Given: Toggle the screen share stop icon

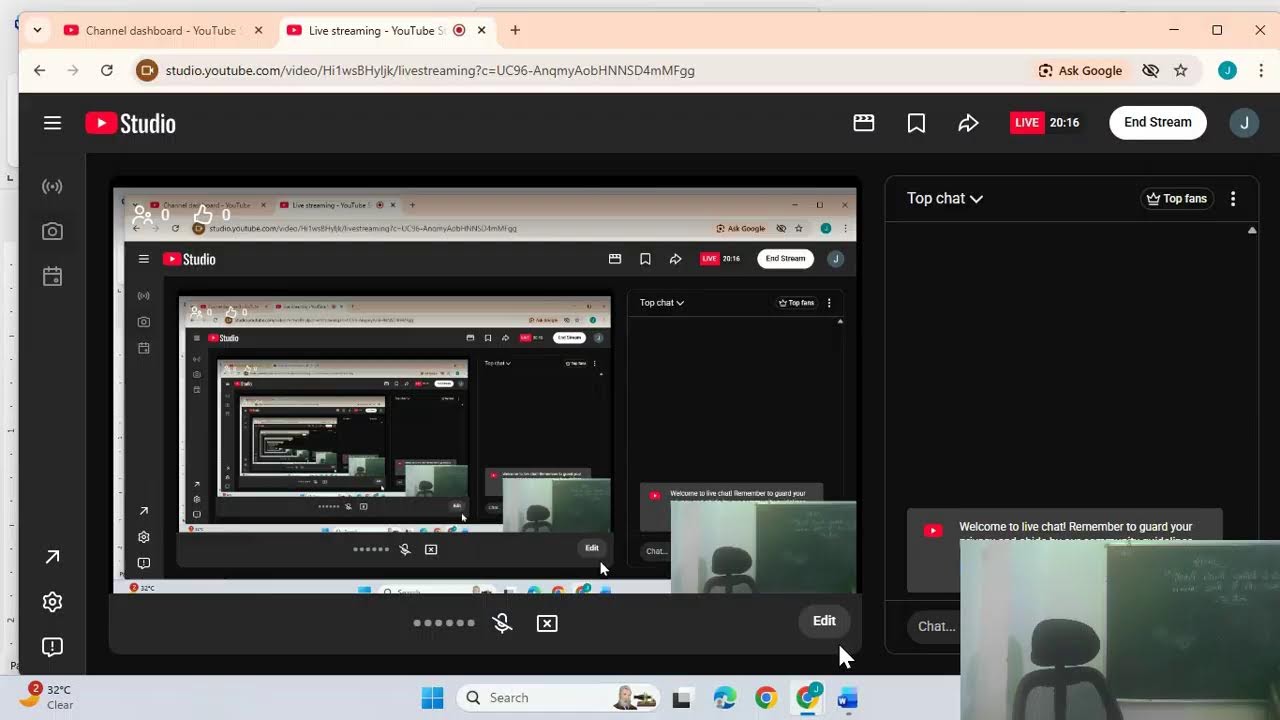Looking at the screenshot, I should [547, 623].
